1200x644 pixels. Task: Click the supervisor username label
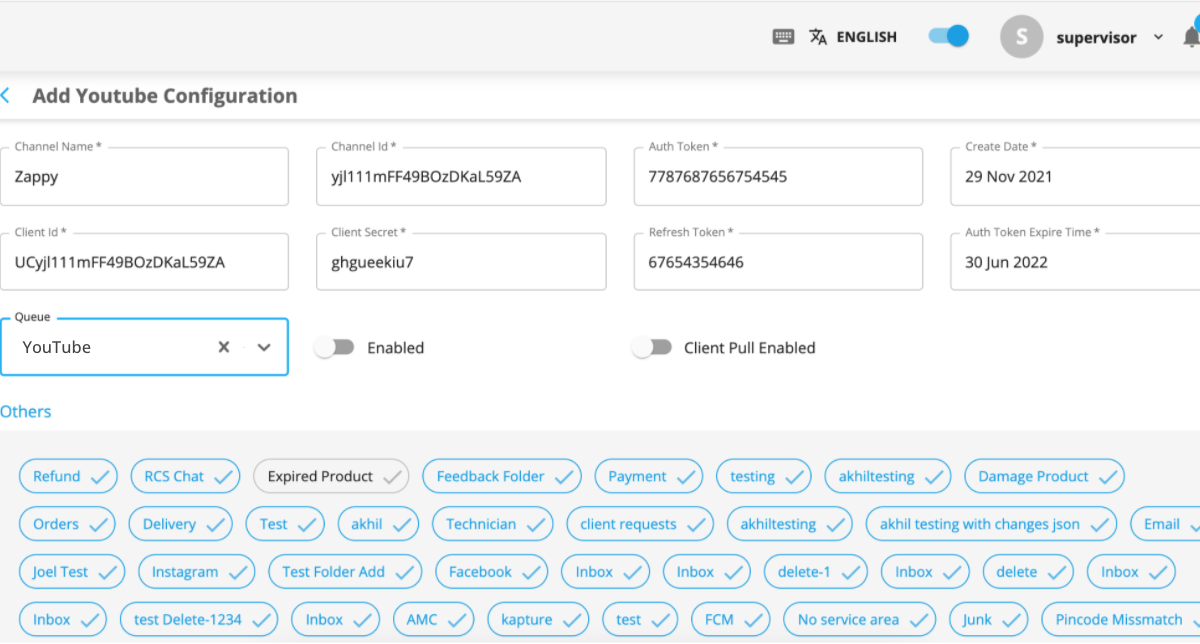pyautogui.click(x=1096, y=37)
